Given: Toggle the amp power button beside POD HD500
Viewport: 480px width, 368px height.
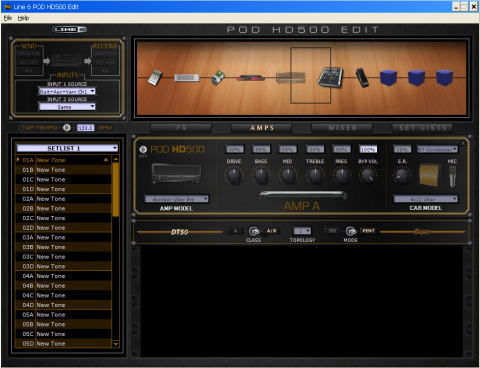Looking at the screenshot, I should tap(143, 149).
